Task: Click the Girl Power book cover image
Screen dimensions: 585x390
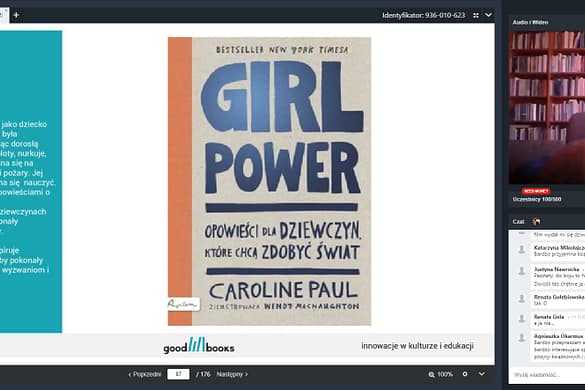Action: pos(269,181)
